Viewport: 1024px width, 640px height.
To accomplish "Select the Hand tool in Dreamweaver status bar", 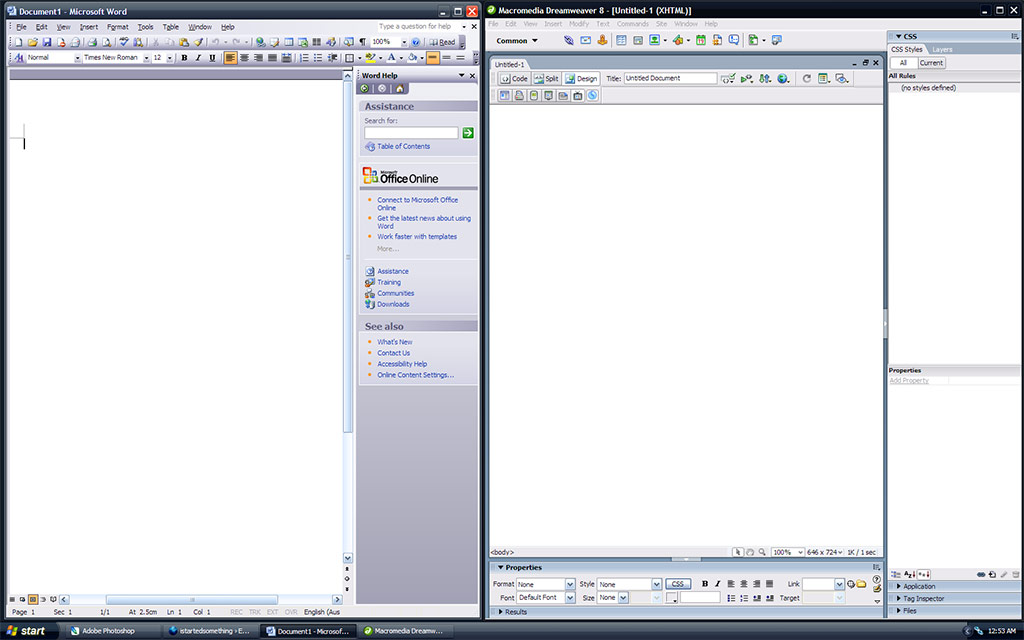I will coord(750,552).
